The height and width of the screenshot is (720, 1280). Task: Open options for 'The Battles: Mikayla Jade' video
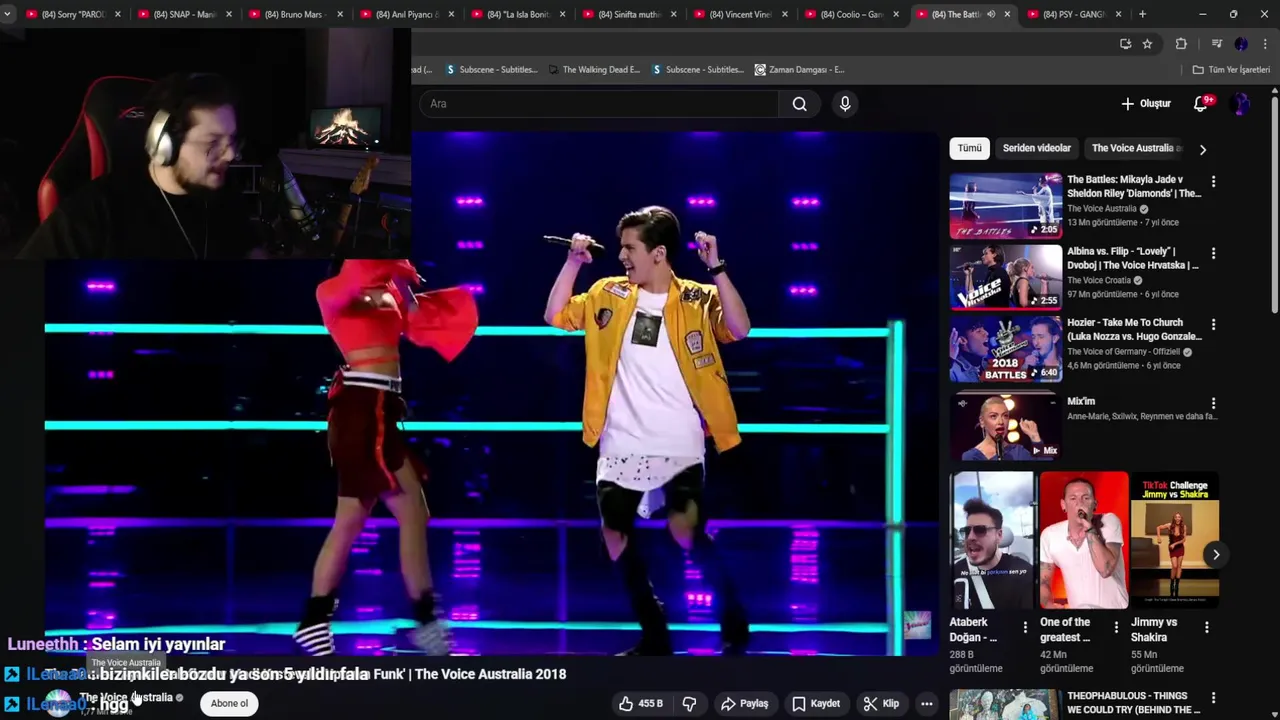point(1213,182)
